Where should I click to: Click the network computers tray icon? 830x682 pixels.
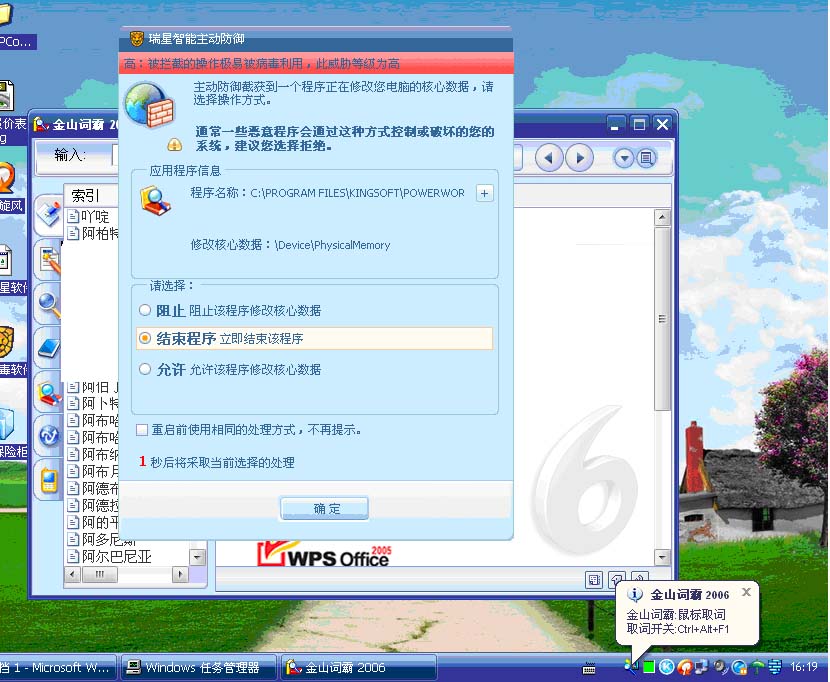click(702, 667)
